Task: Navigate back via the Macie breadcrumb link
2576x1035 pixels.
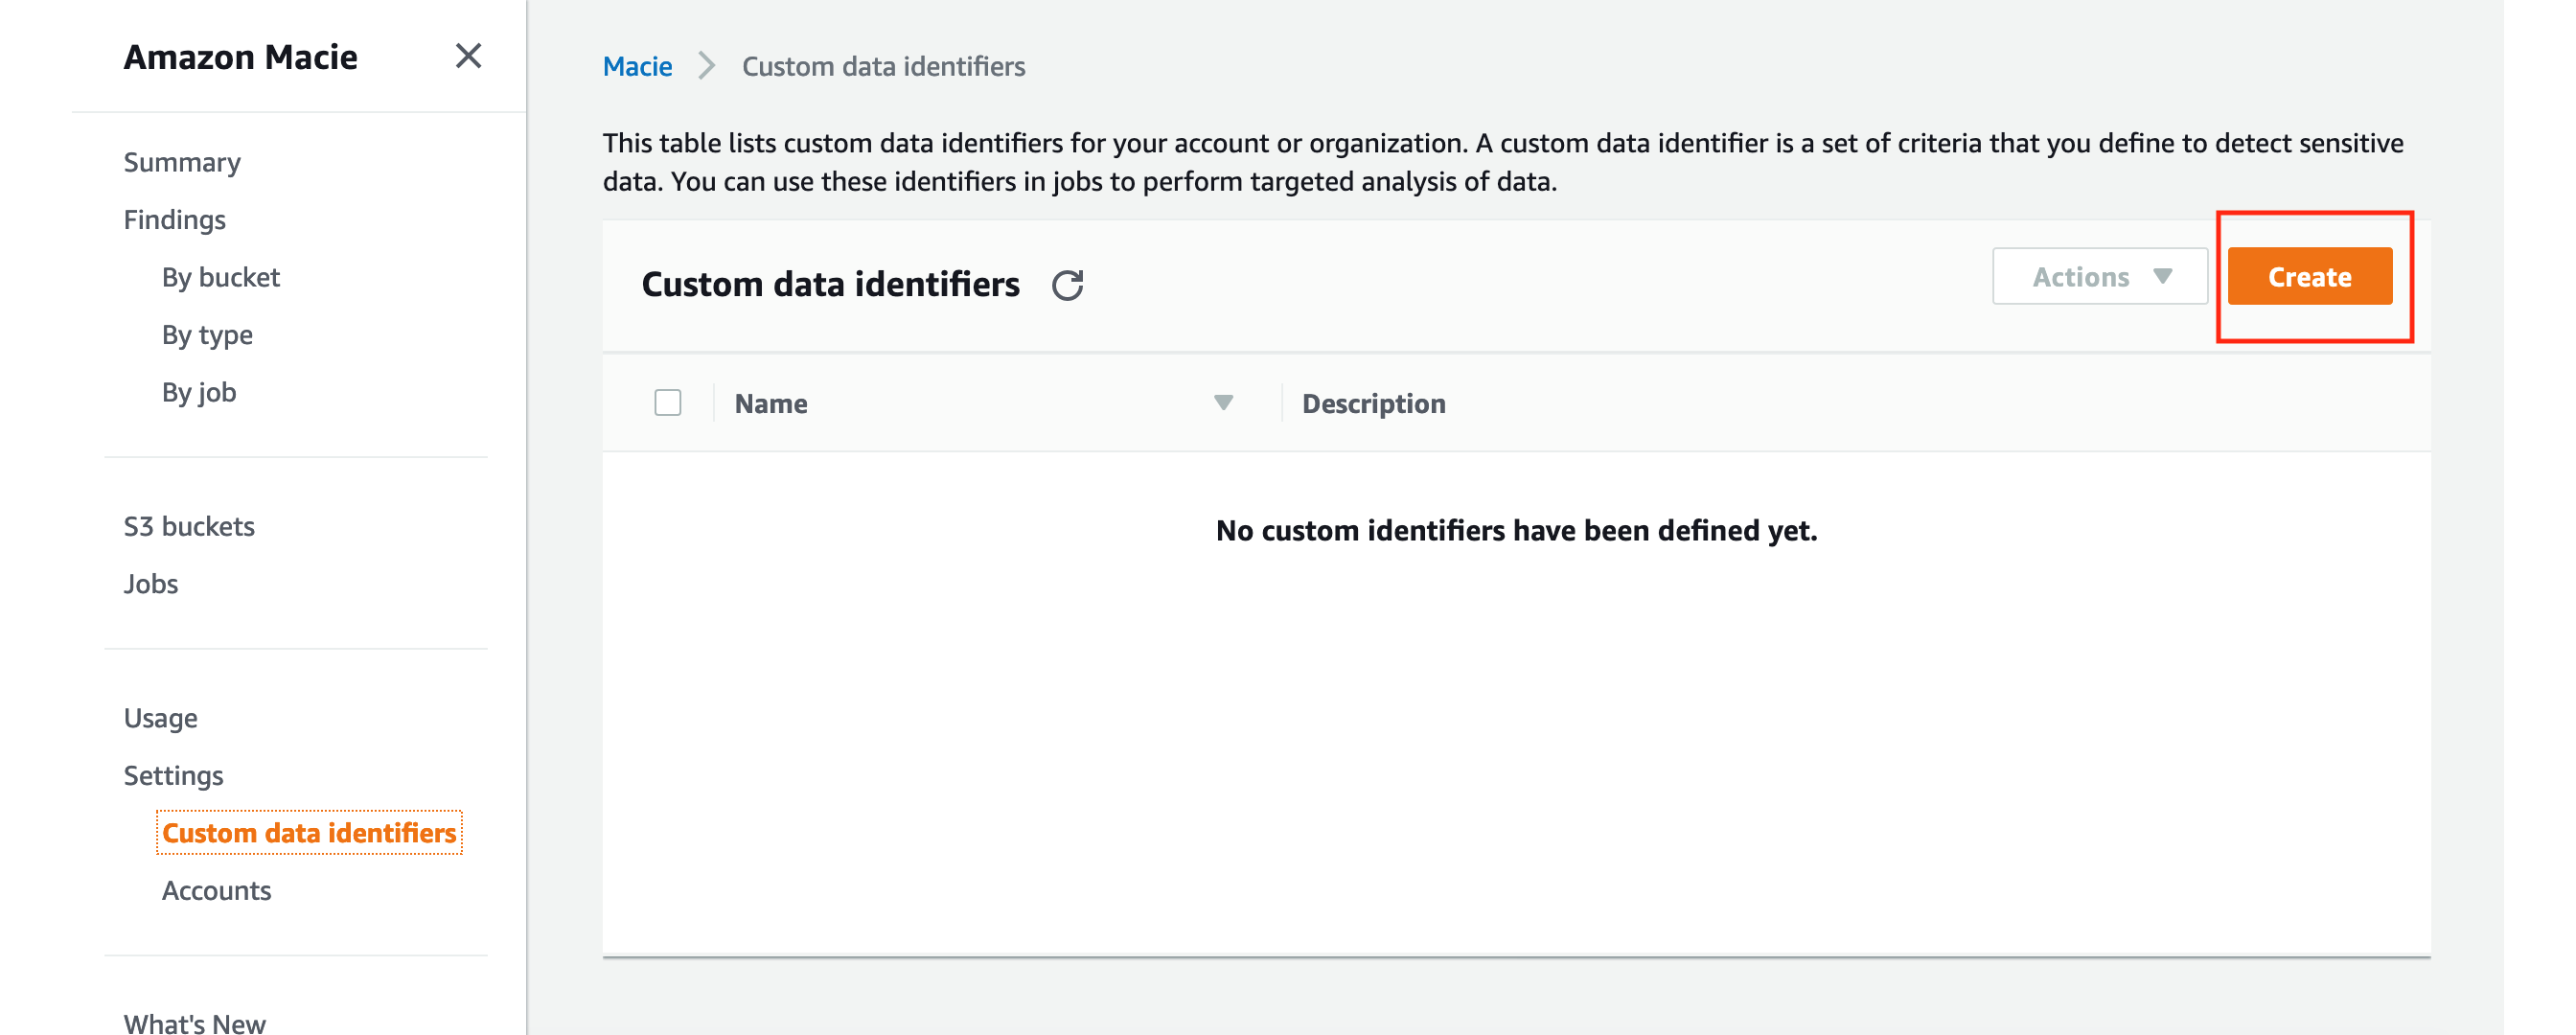Action: coord(637,66)
